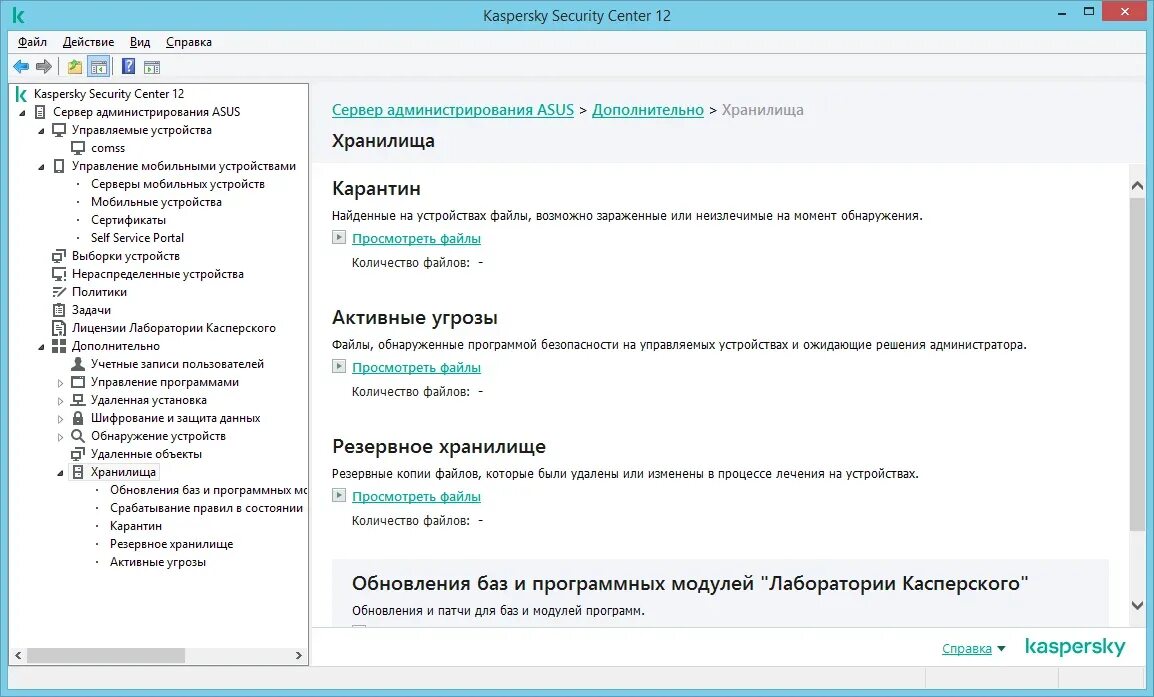Follow the Сервер администрирования ASUS breadcrumb link
This screenshot has width=1154, height=697.
[453, 110]
